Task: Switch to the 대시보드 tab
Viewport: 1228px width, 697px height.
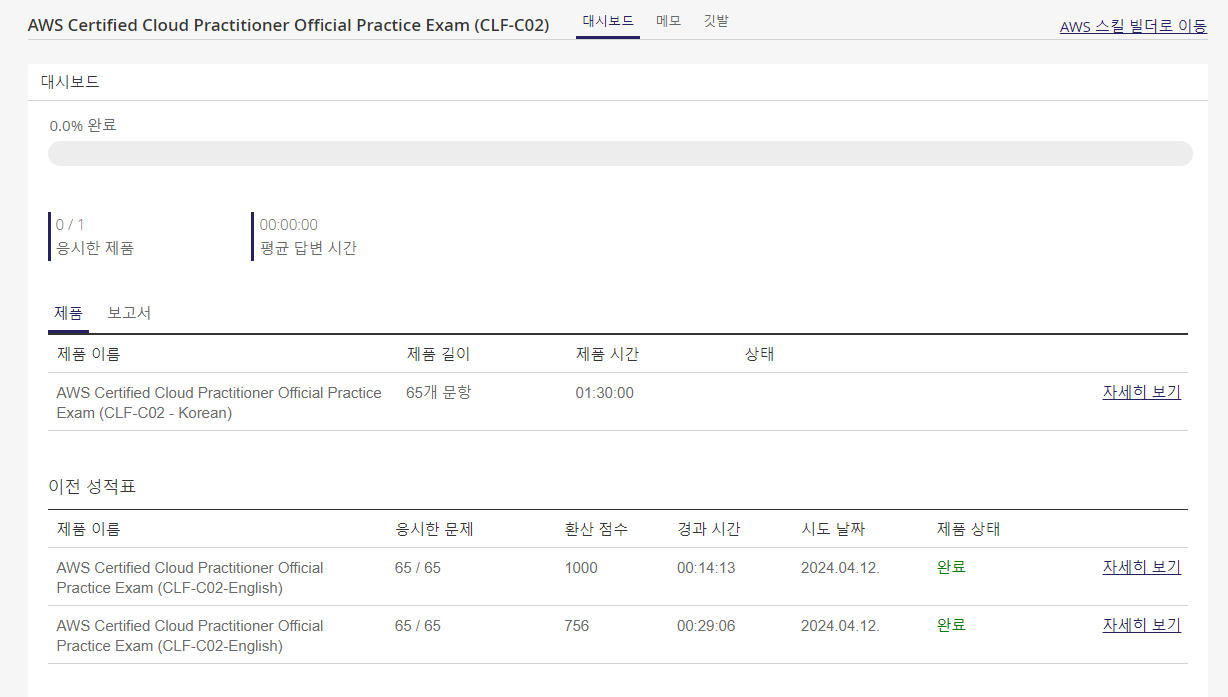Action: 608,21
